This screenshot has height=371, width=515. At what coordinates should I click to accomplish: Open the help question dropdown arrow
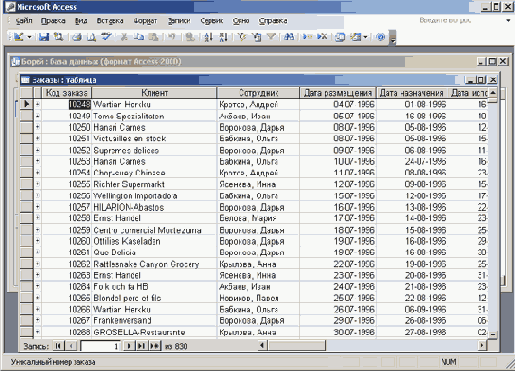508,21
